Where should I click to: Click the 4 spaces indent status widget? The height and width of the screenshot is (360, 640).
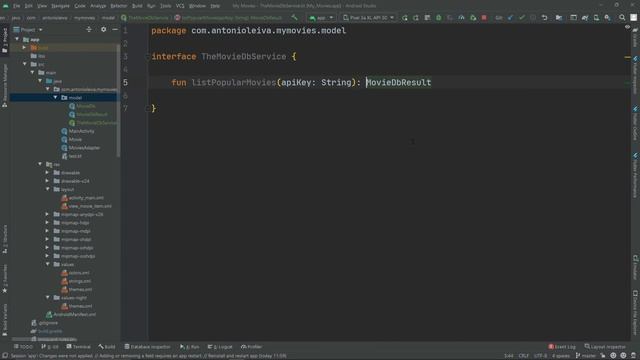pyautogui.click(x=561, y=356)
